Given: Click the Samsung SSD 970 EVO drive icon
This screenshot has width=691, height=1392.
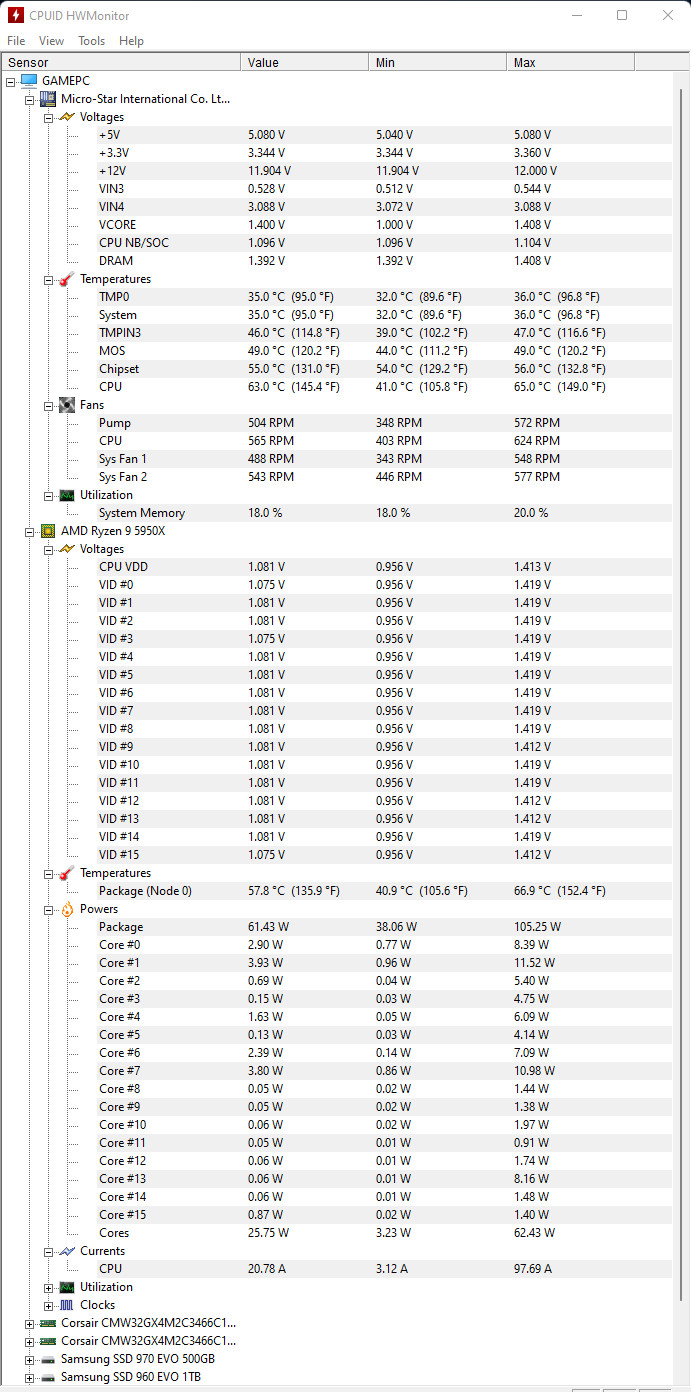Looking at the screenshot, I should 48,1359.
